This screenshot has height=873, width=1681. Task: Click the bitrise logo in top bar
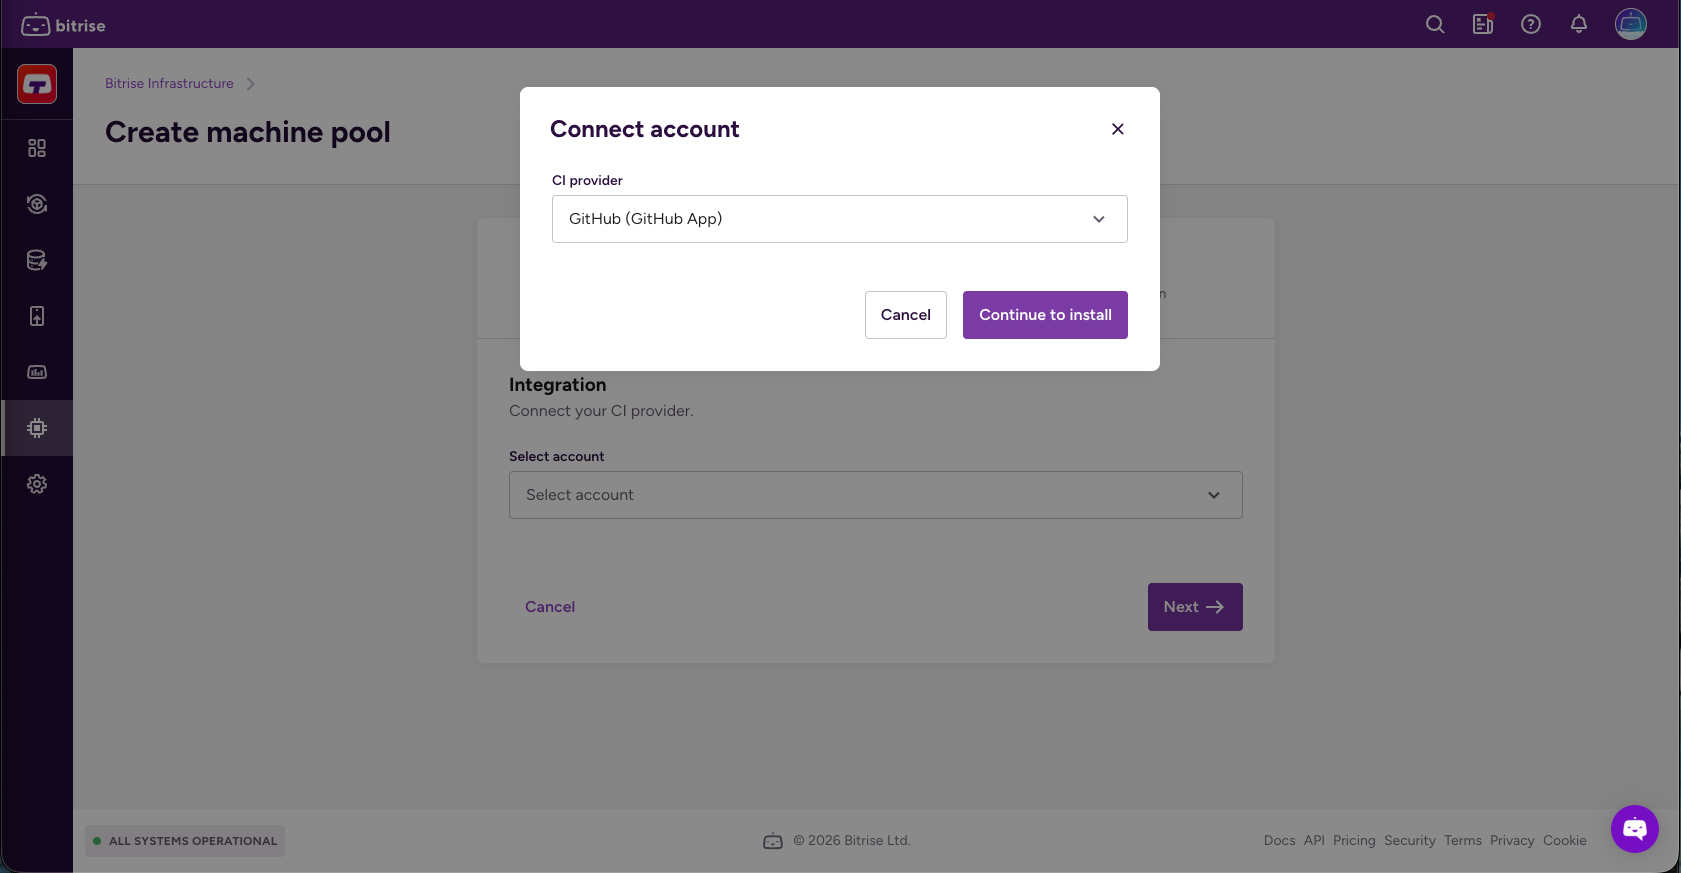[63, 24]
